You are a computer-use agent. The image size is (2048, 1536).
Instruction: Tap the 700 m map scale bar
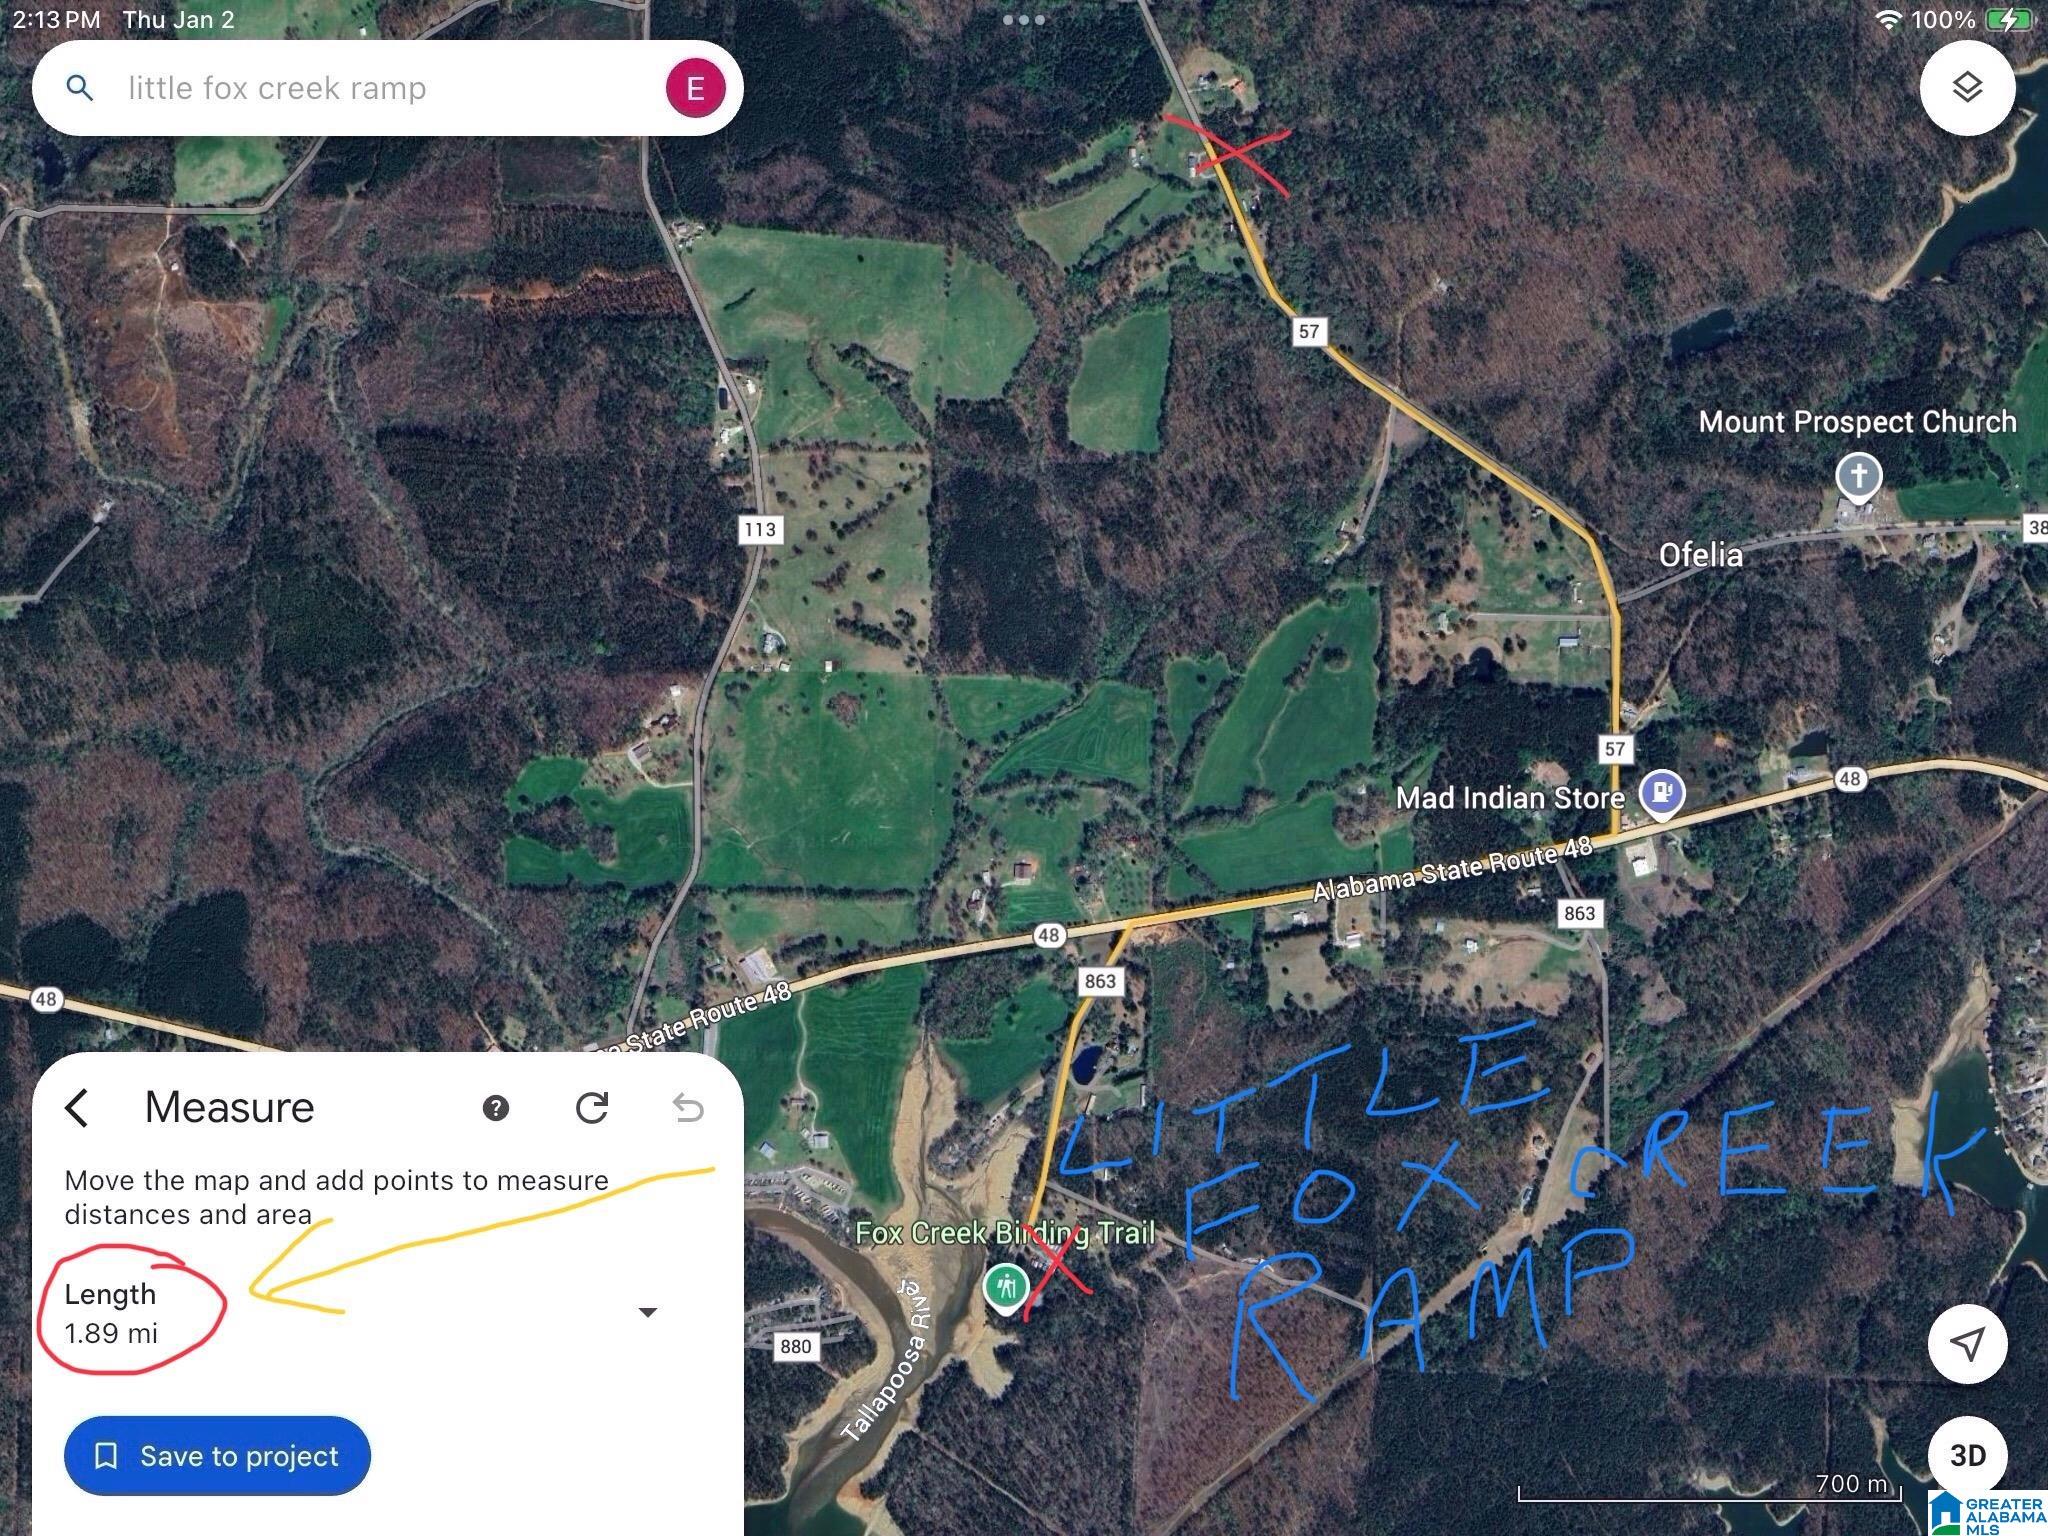(1709, 1489)
